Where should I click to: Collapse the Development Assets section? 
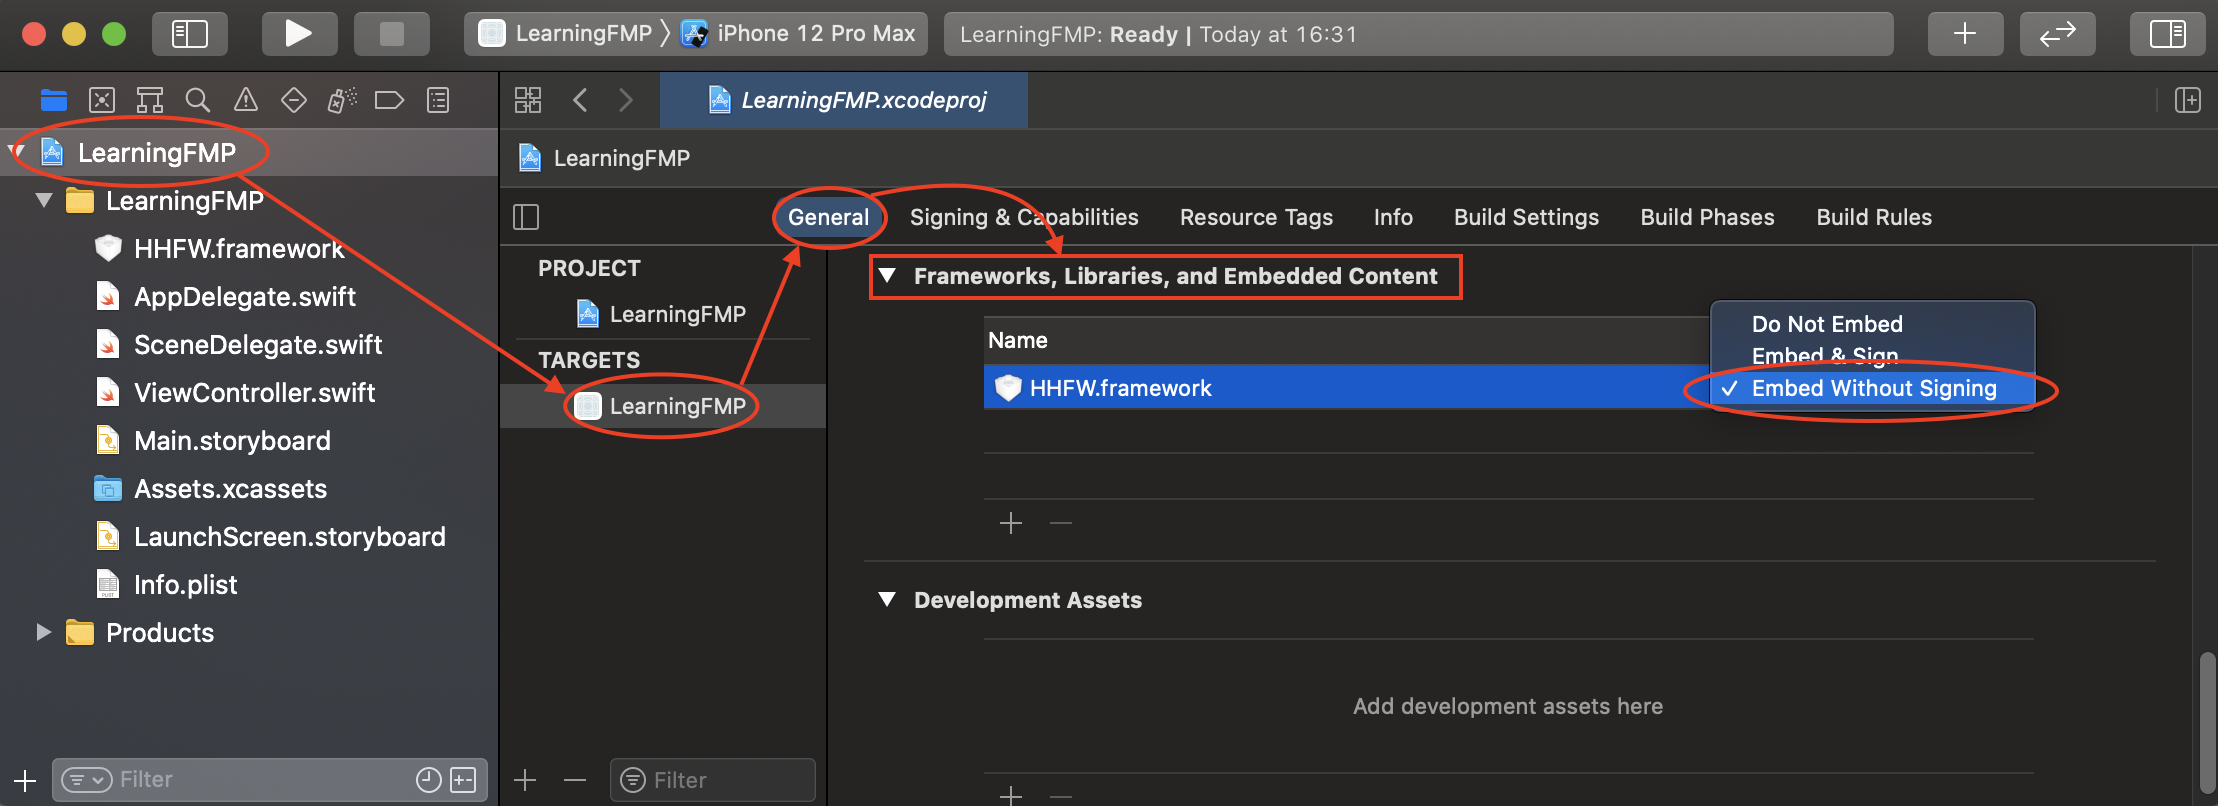(x=887, y=600)
